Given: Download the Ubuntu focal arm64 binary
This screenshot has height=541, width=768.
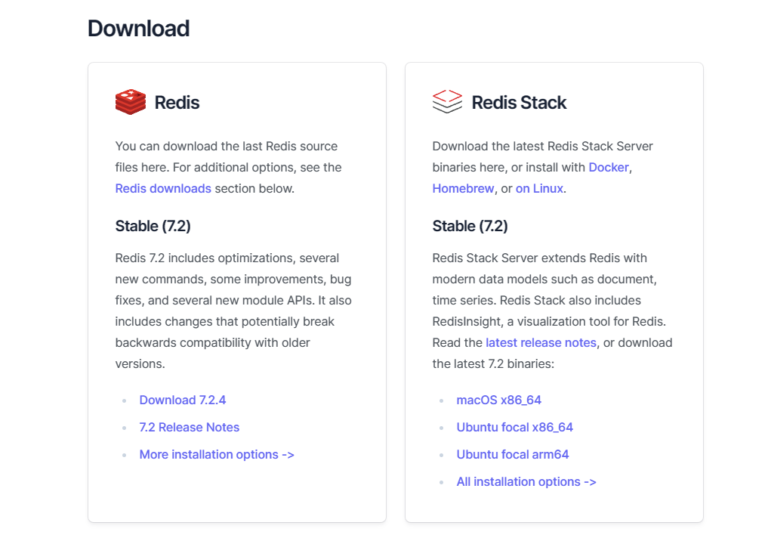Looking at the screenshot, I should [x=512, y=454].
